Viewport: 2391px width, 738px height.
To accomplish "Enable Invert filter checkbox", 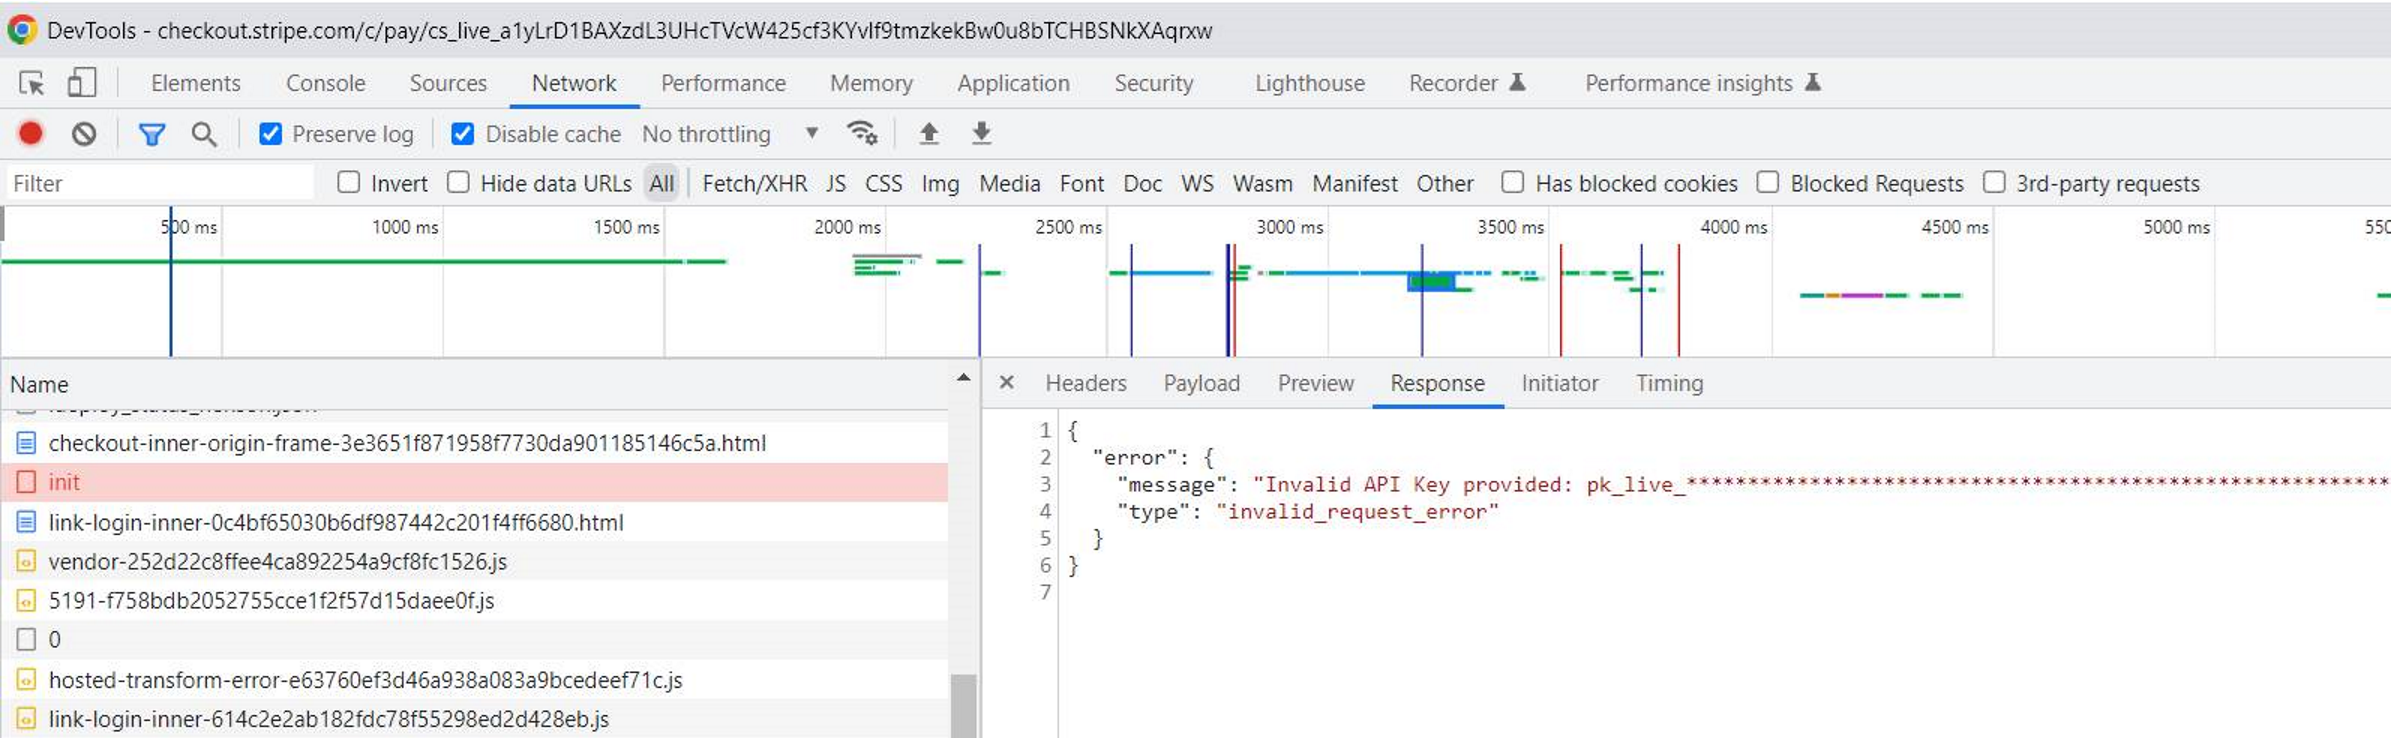I will pos(348,182).
